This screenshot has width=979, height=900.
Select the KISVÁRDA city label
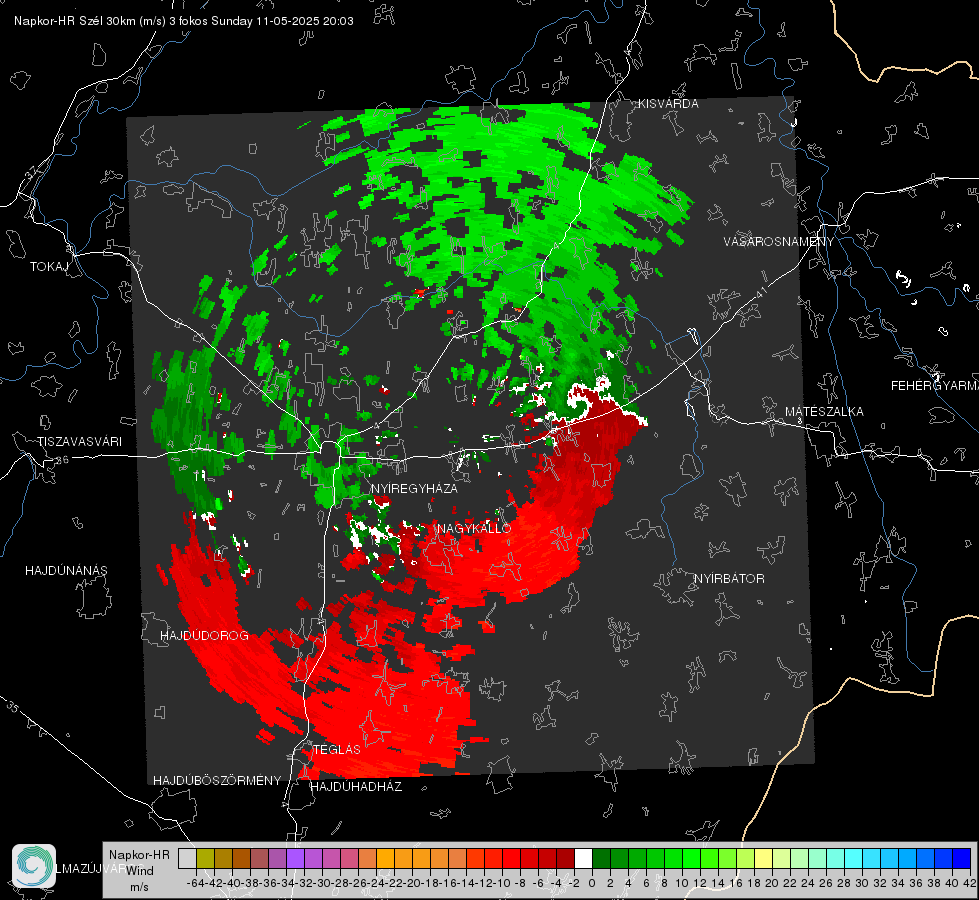(667, 104)
